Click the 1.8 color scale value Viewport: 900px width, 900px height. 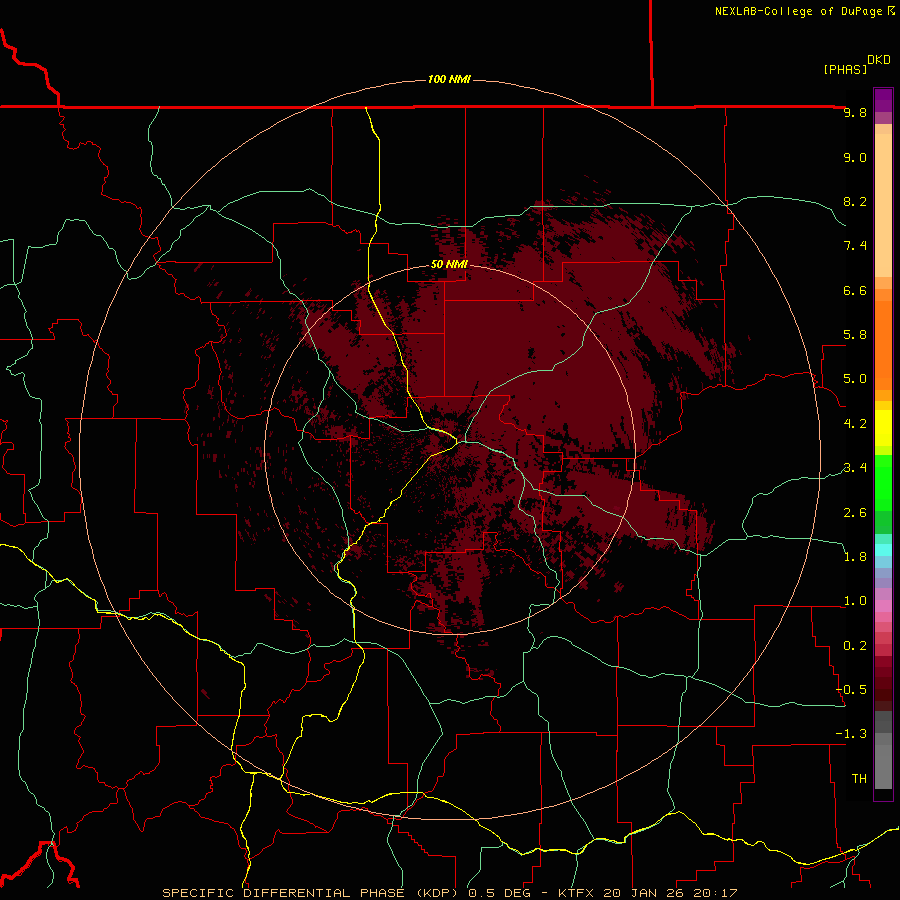(855, 557)
